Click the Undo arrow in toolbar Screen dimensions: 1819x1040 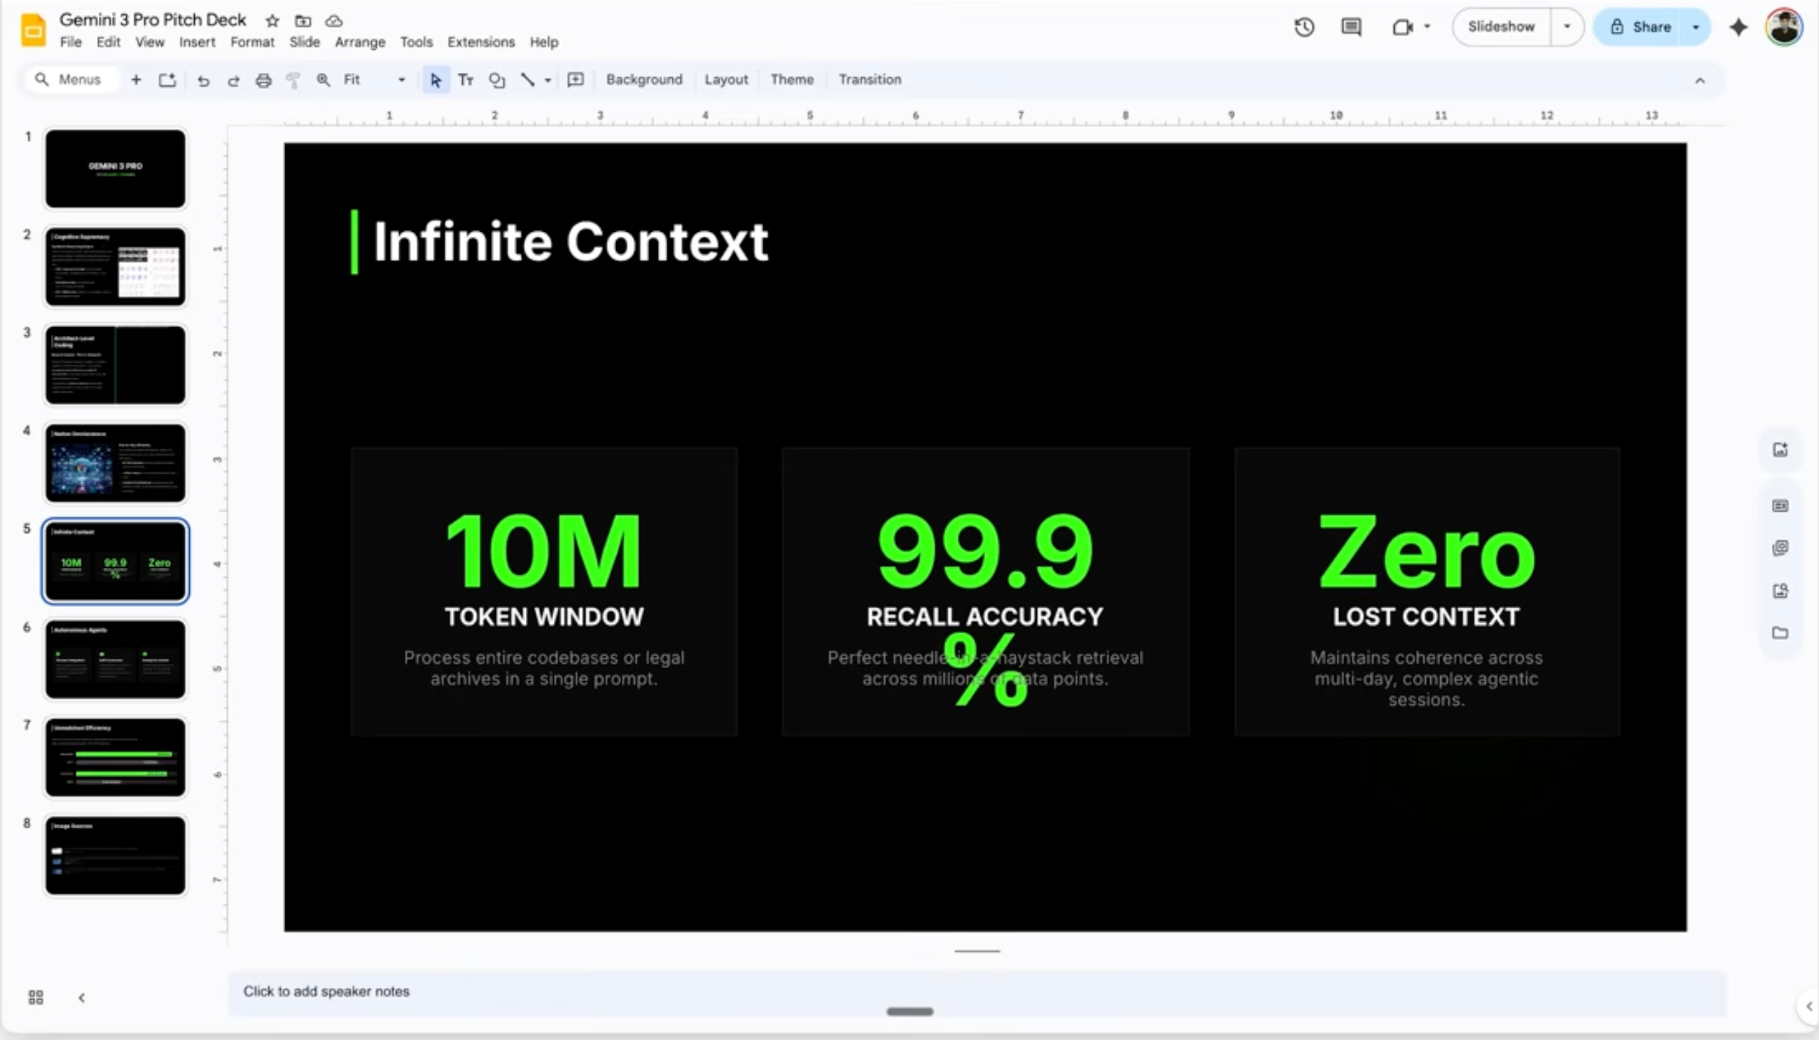coord(203,80)
